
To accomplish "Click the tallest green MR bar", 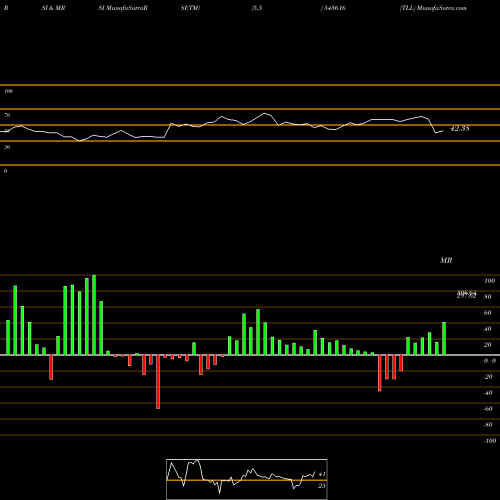I will pos(94,315).
